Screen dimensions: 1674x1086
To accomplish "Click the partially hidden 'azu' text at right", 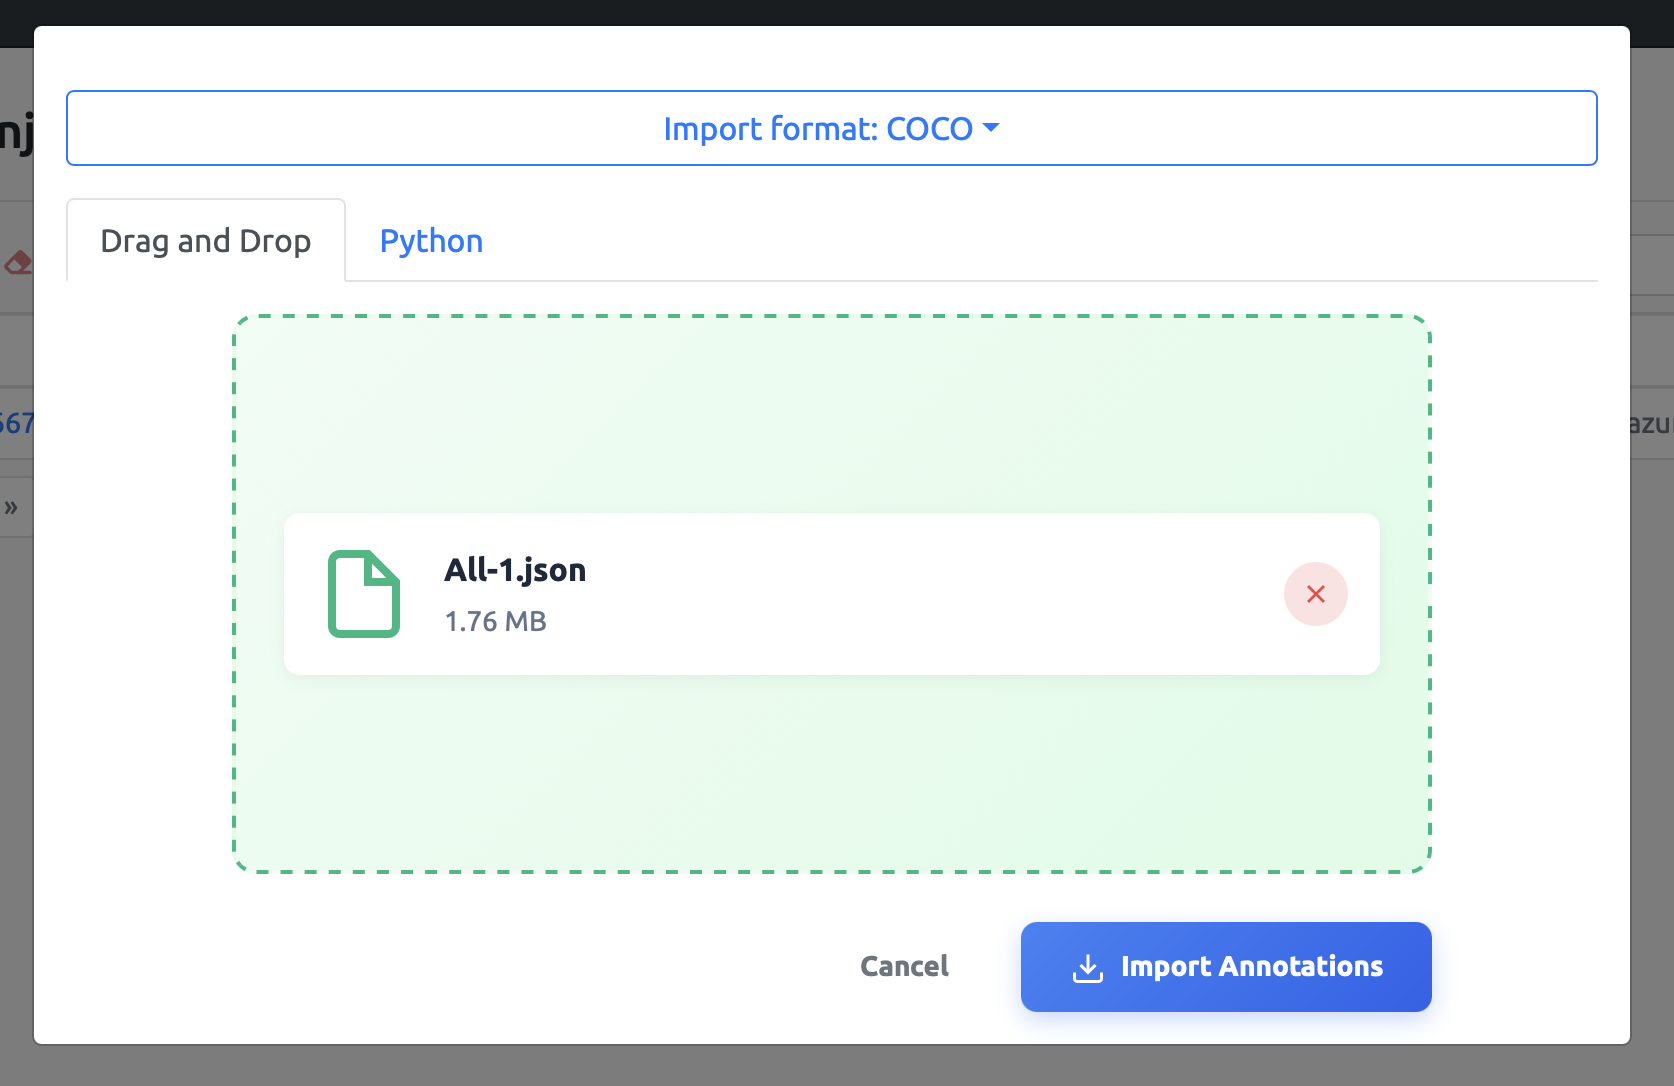I will [x=1651, y=423].
